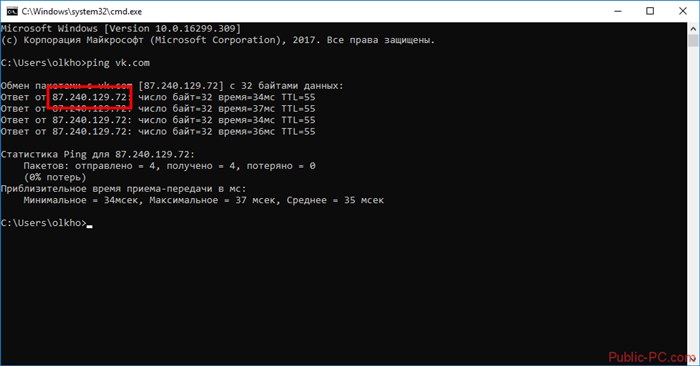Image resolution: width=700 pixels, height=366 pixels.
Task: Click the Public-PC.com watermark
Action: [651, 358]
